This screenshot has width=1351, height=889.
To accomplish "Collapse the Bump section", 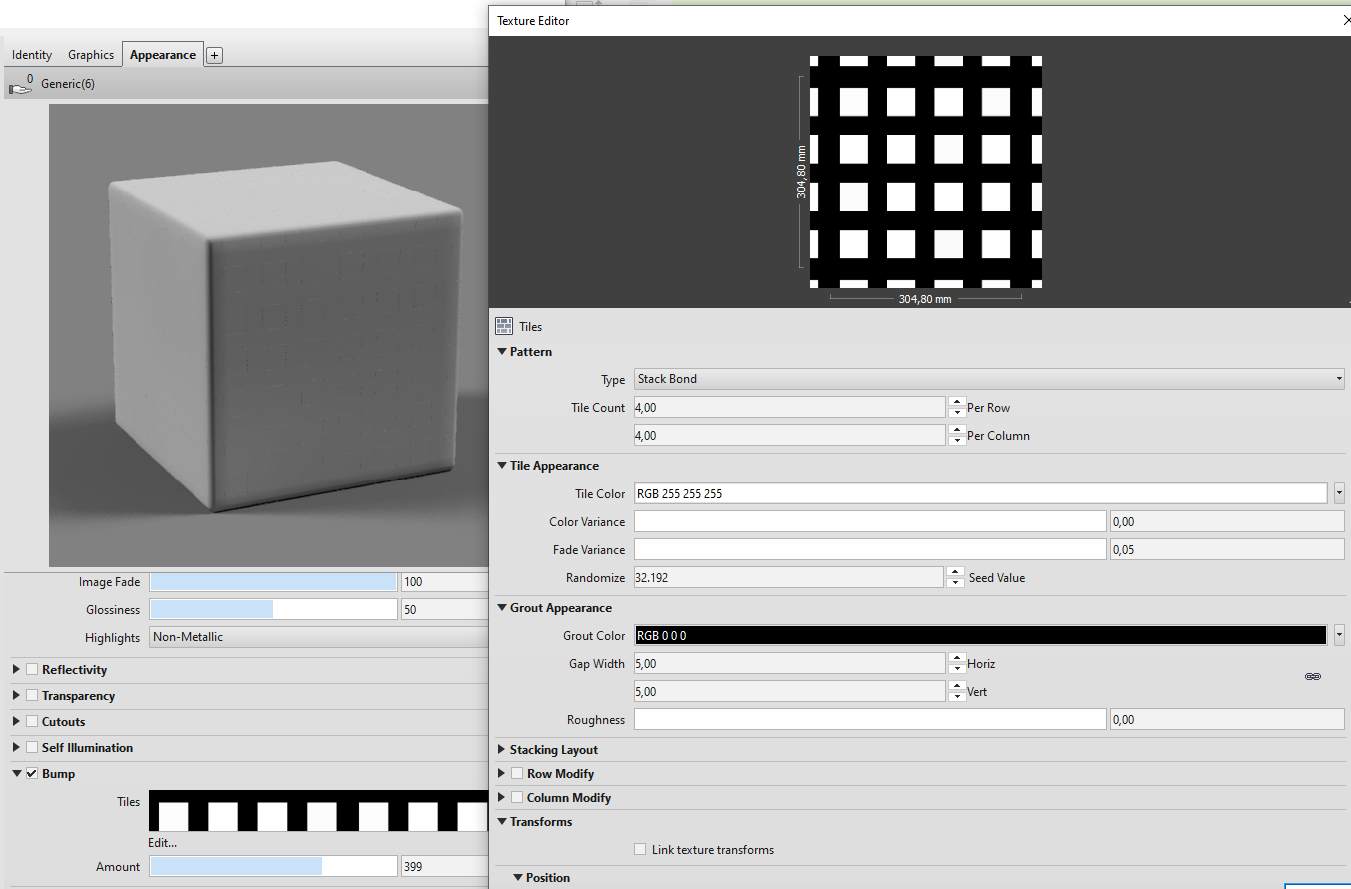I will pos(16,774).
